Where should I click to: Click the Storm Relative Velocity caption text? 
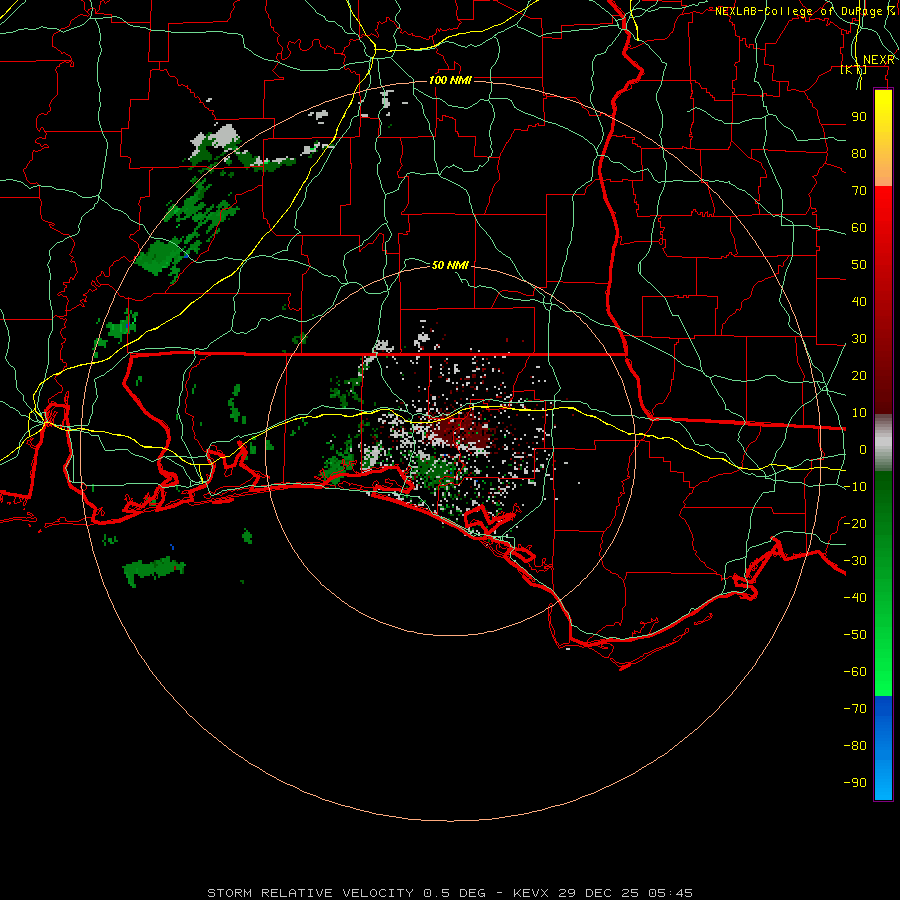pyautogui.click(x=450, y=893)
